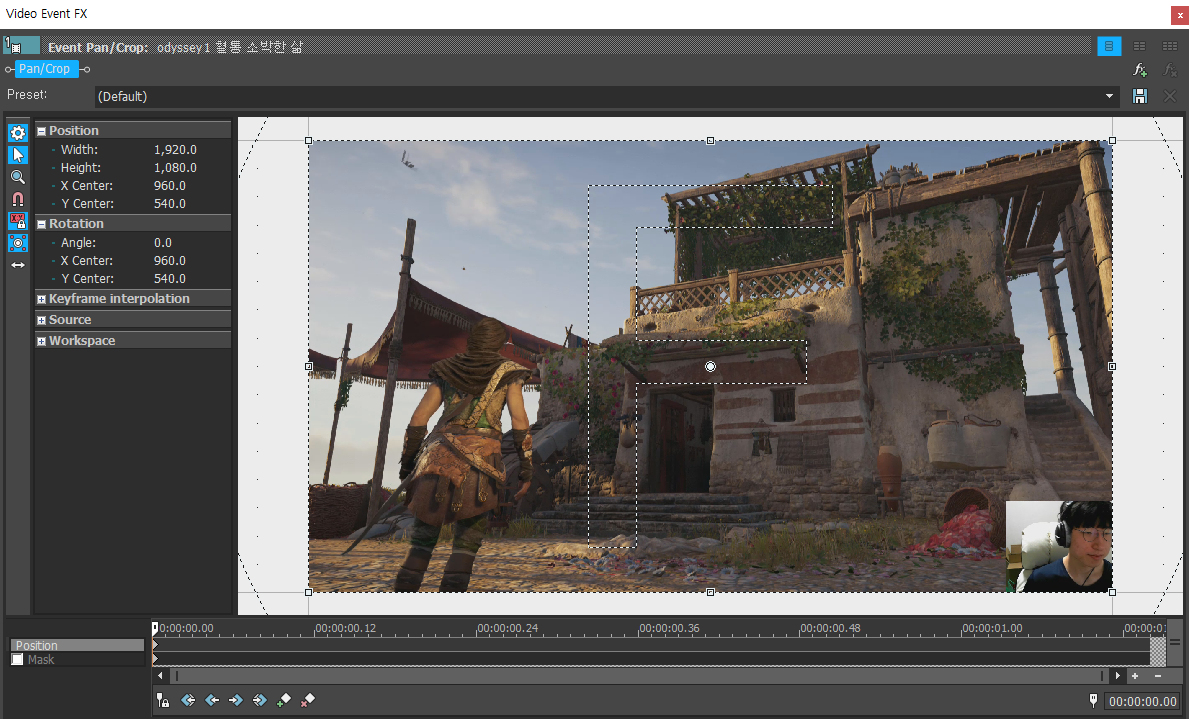
Task: Edit Position Width value 1,920.0
Action: pos(175,149)
